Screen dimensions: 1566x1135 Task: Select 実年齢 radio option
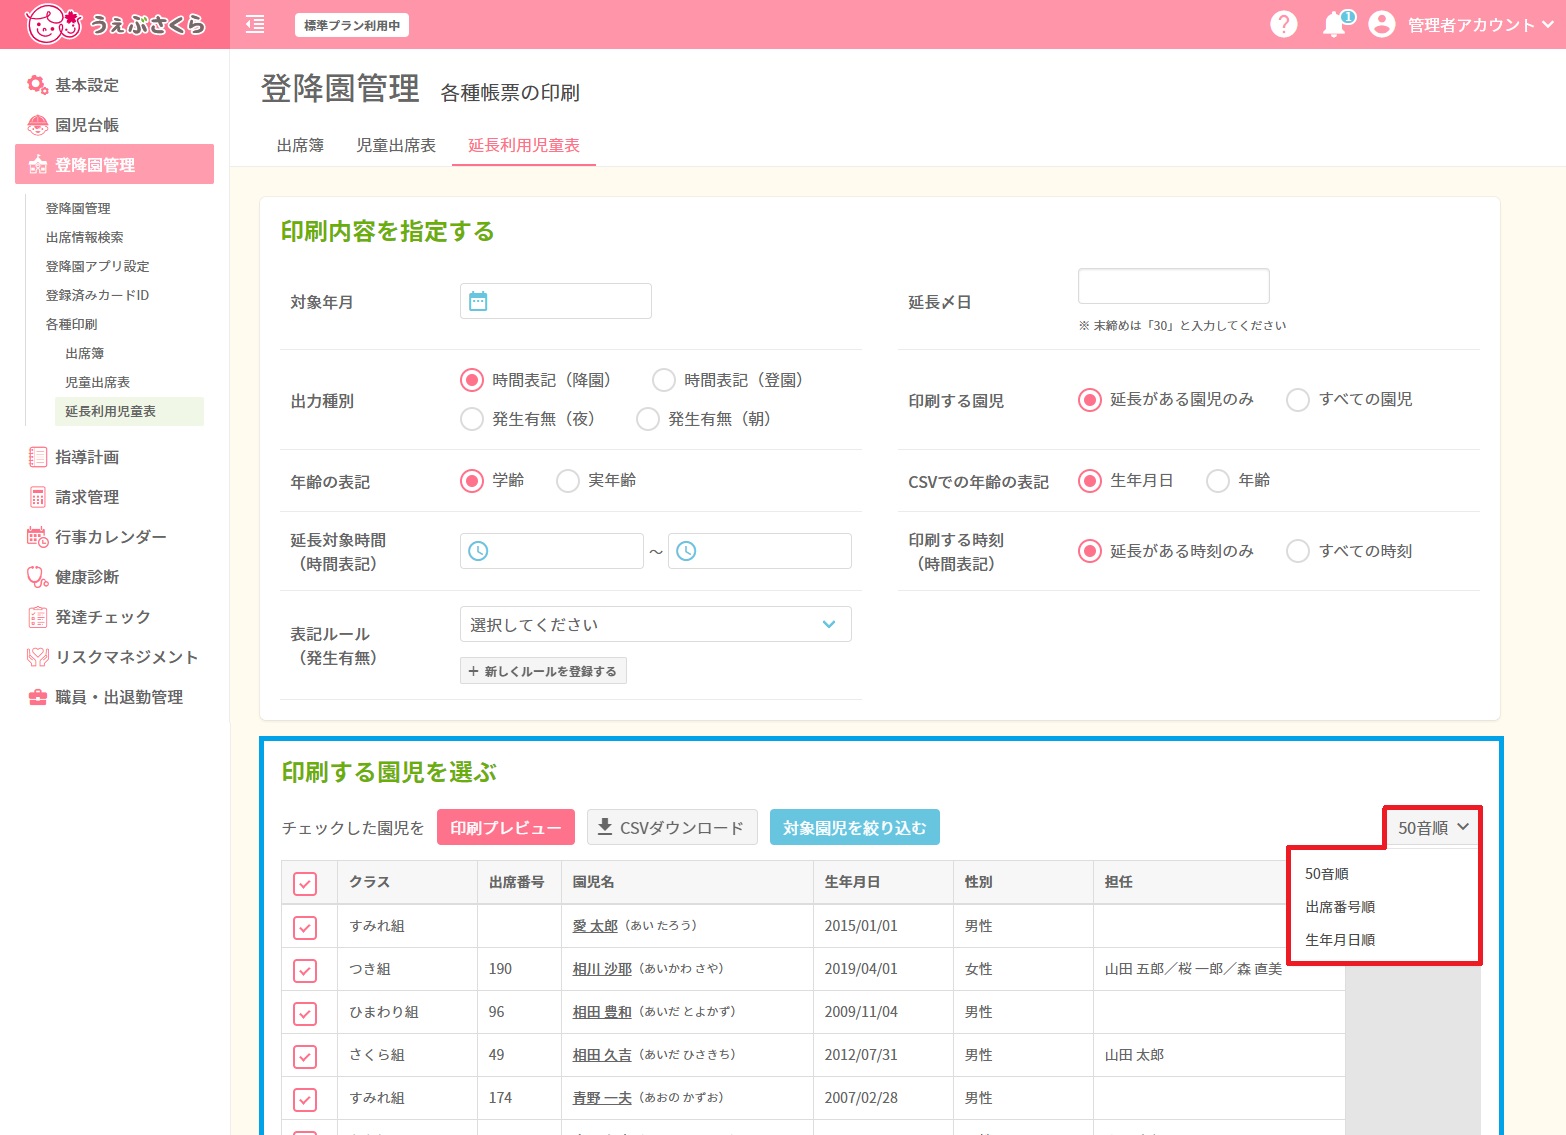[568, 481]
